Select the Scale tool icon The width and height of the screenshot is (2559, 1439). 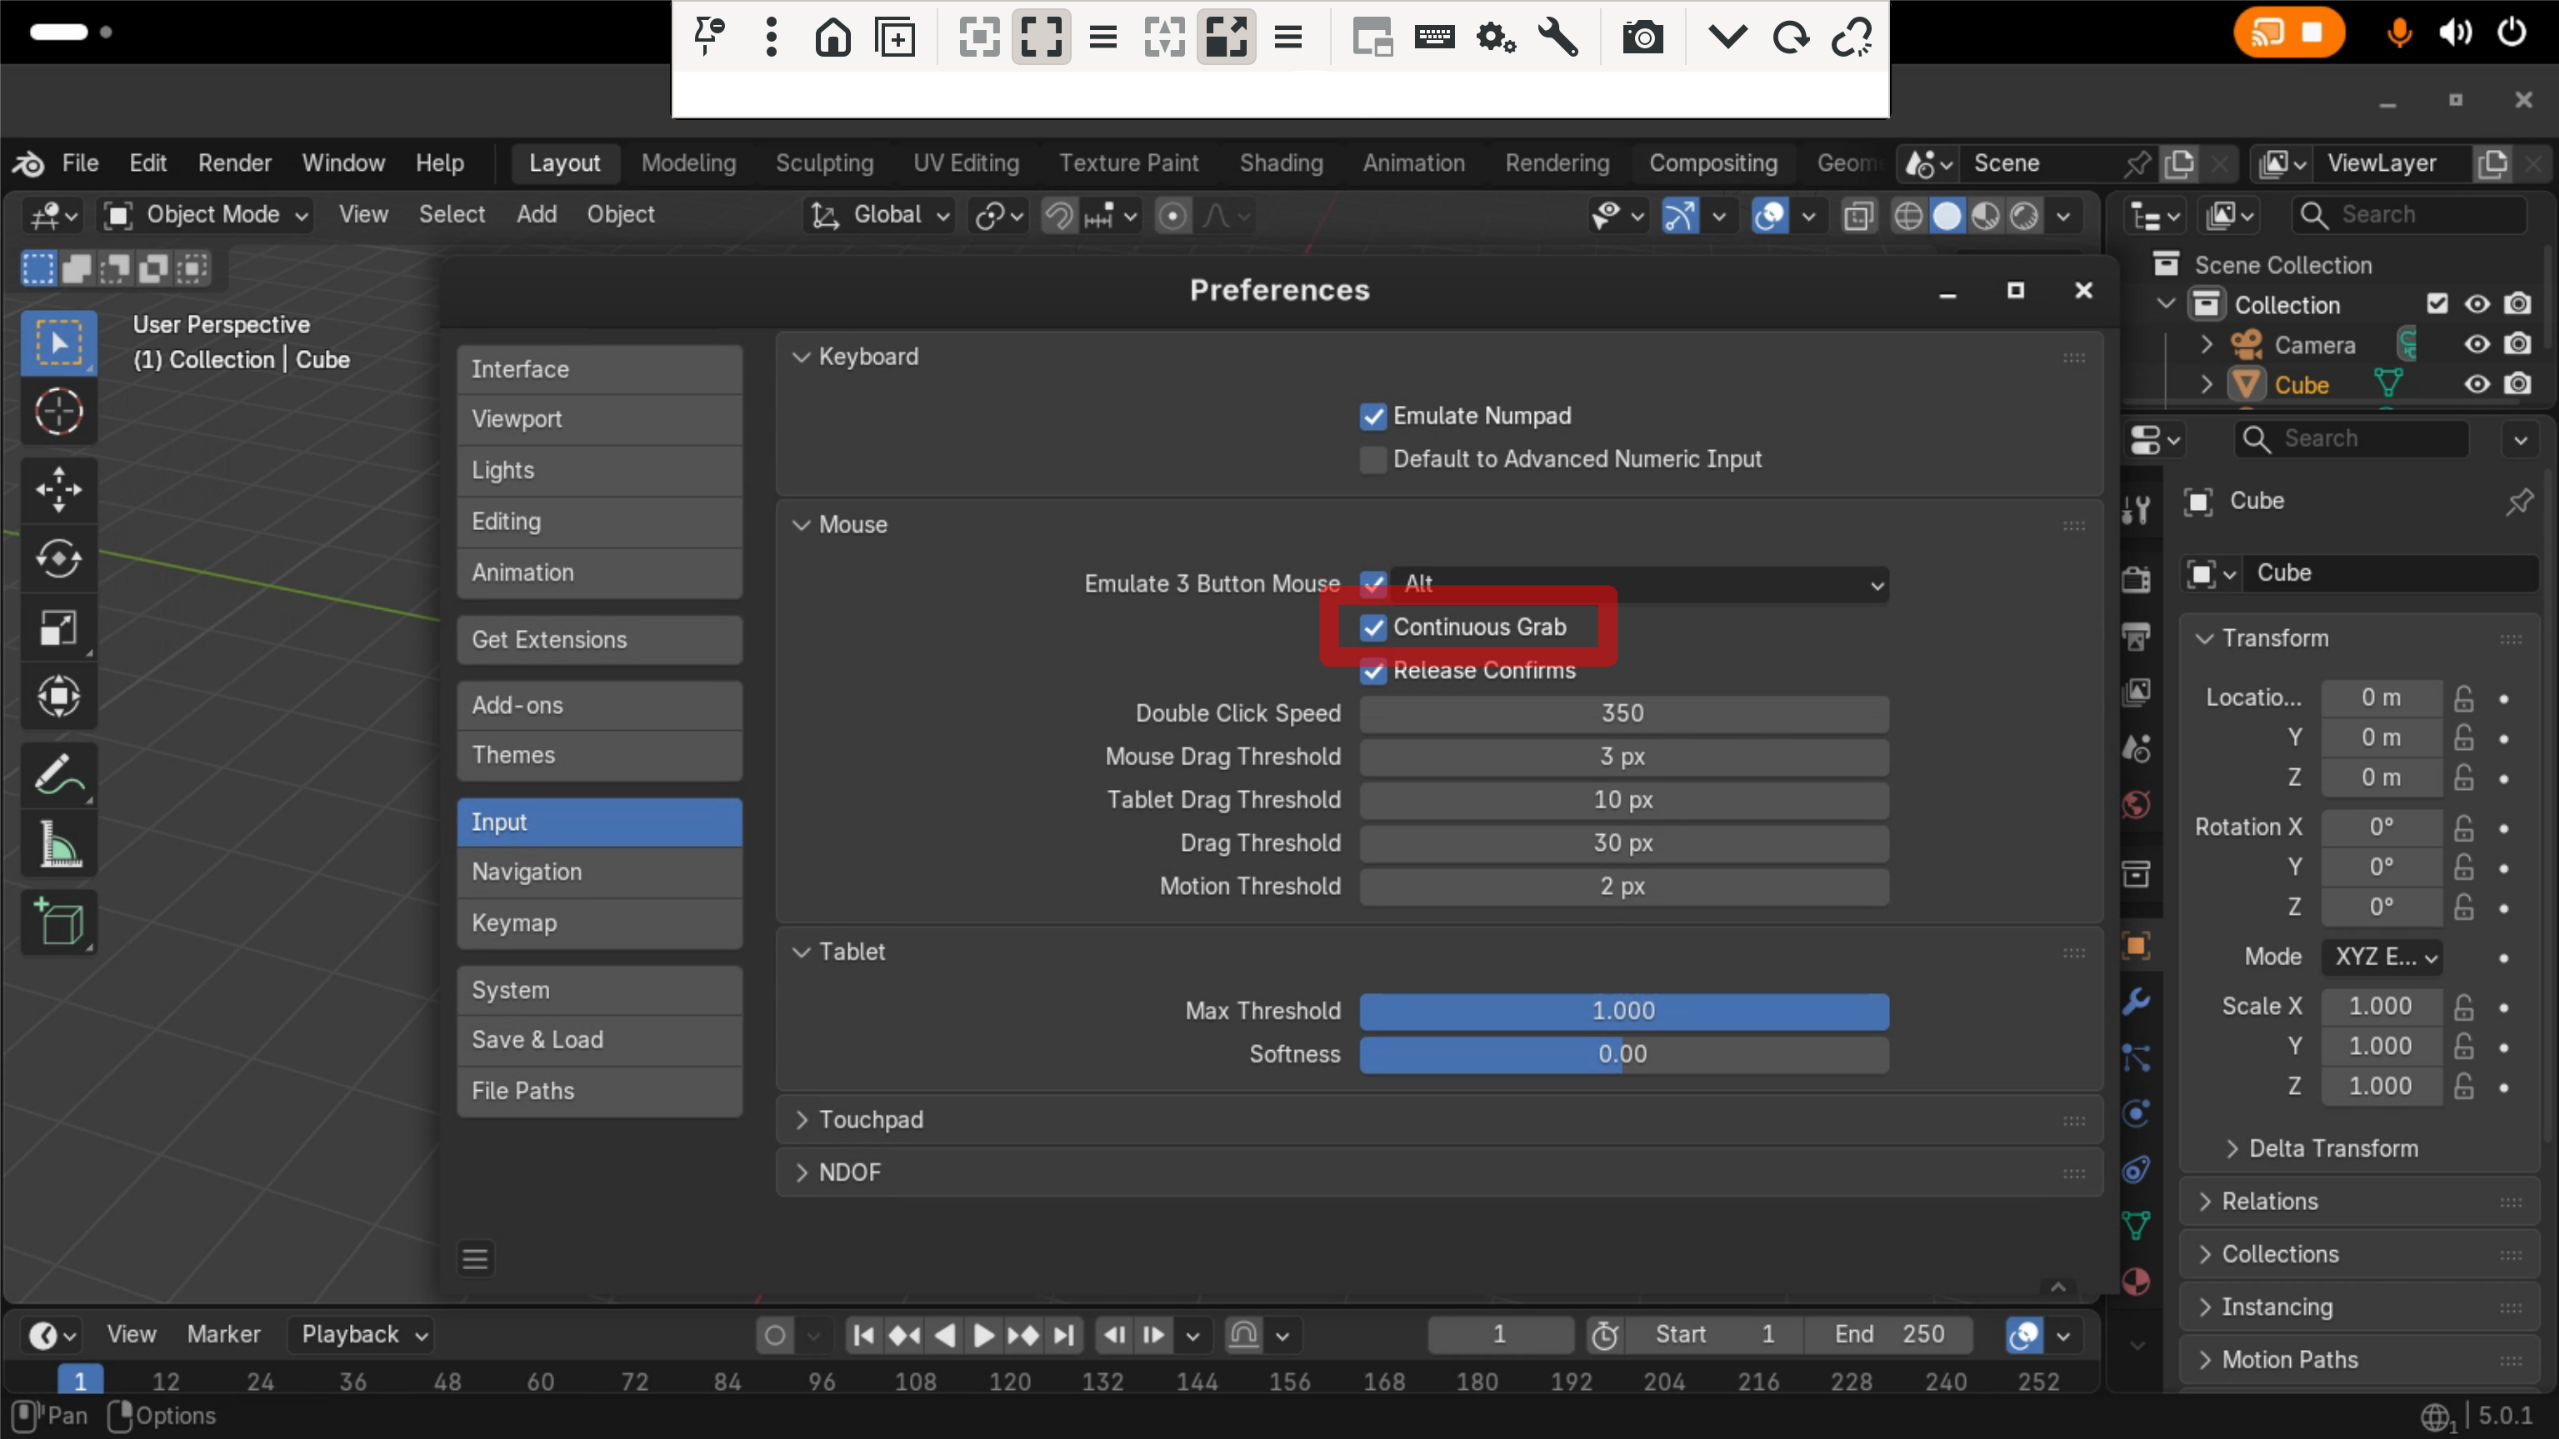pyautogui.click(x=58, y=628)
